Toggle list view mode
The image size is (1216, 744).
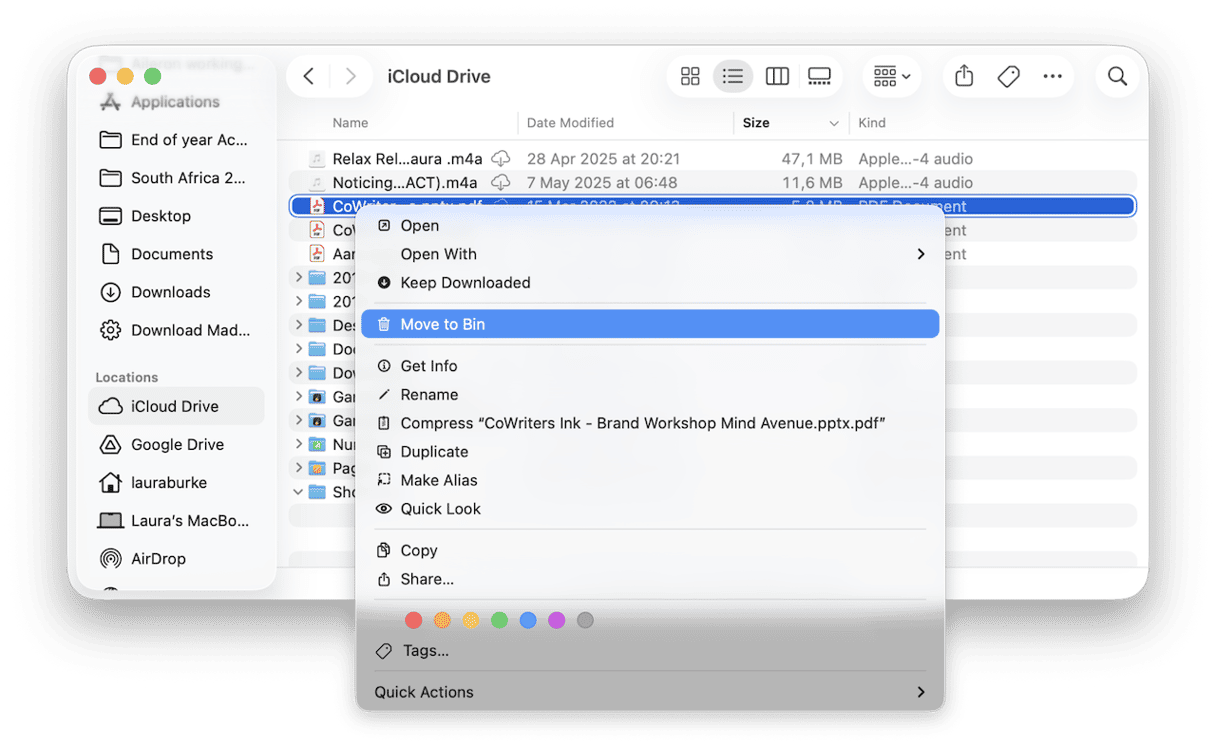coord(733,77)
